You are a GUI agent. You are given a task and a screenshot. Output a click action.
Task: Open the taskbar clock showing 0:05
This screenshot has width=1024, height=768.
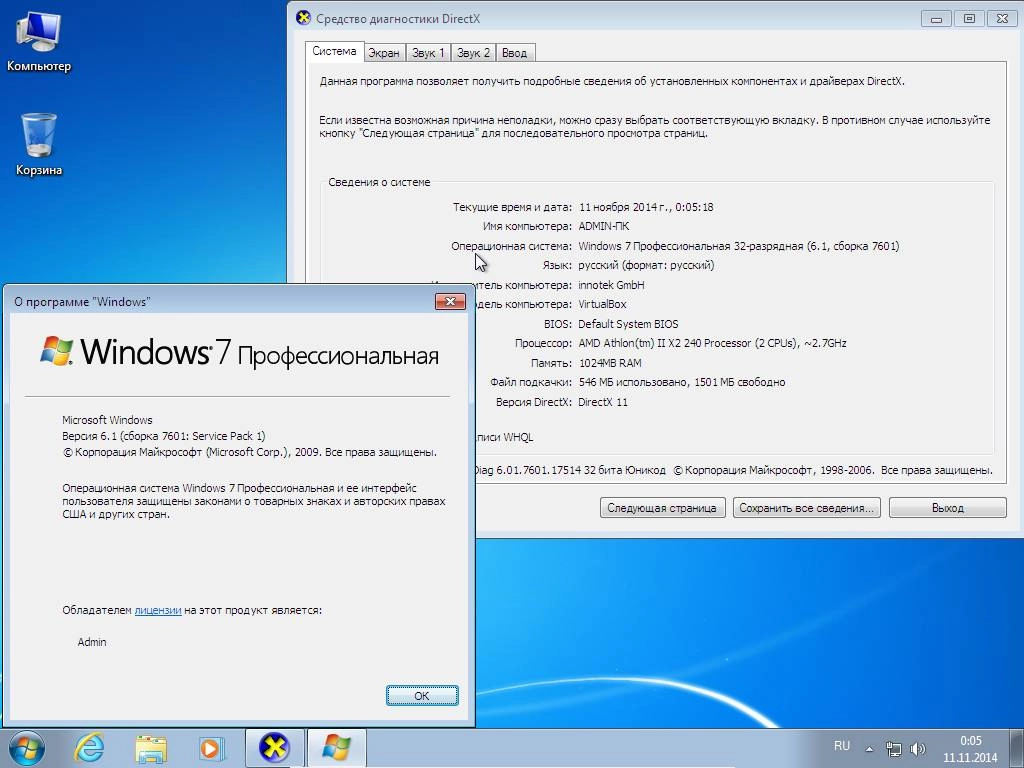[970, 749]
